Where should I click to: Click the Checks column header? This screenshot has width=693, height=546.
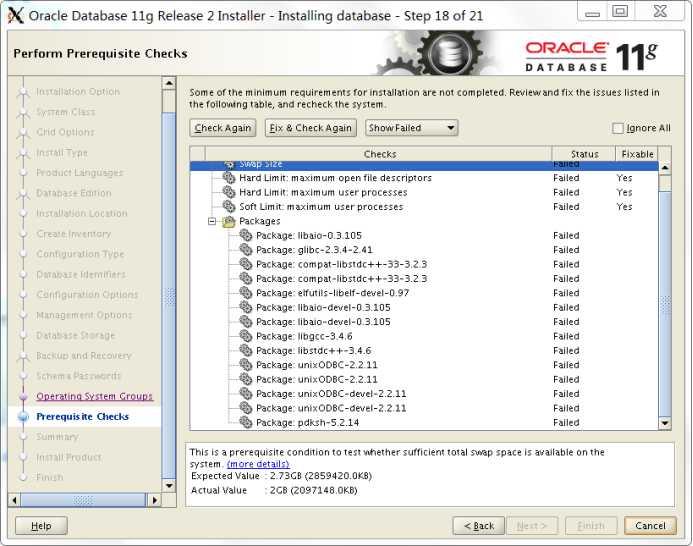click(x=379, y=154)
